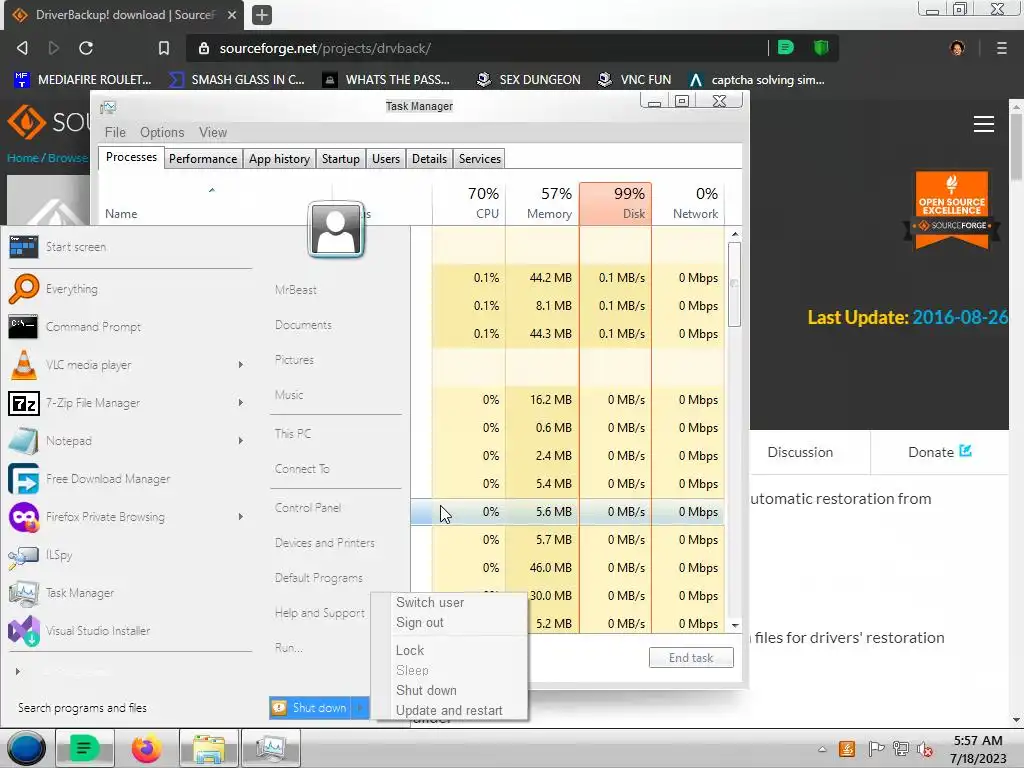Switch to the Services tab
1024x768 pixels.
479,159
